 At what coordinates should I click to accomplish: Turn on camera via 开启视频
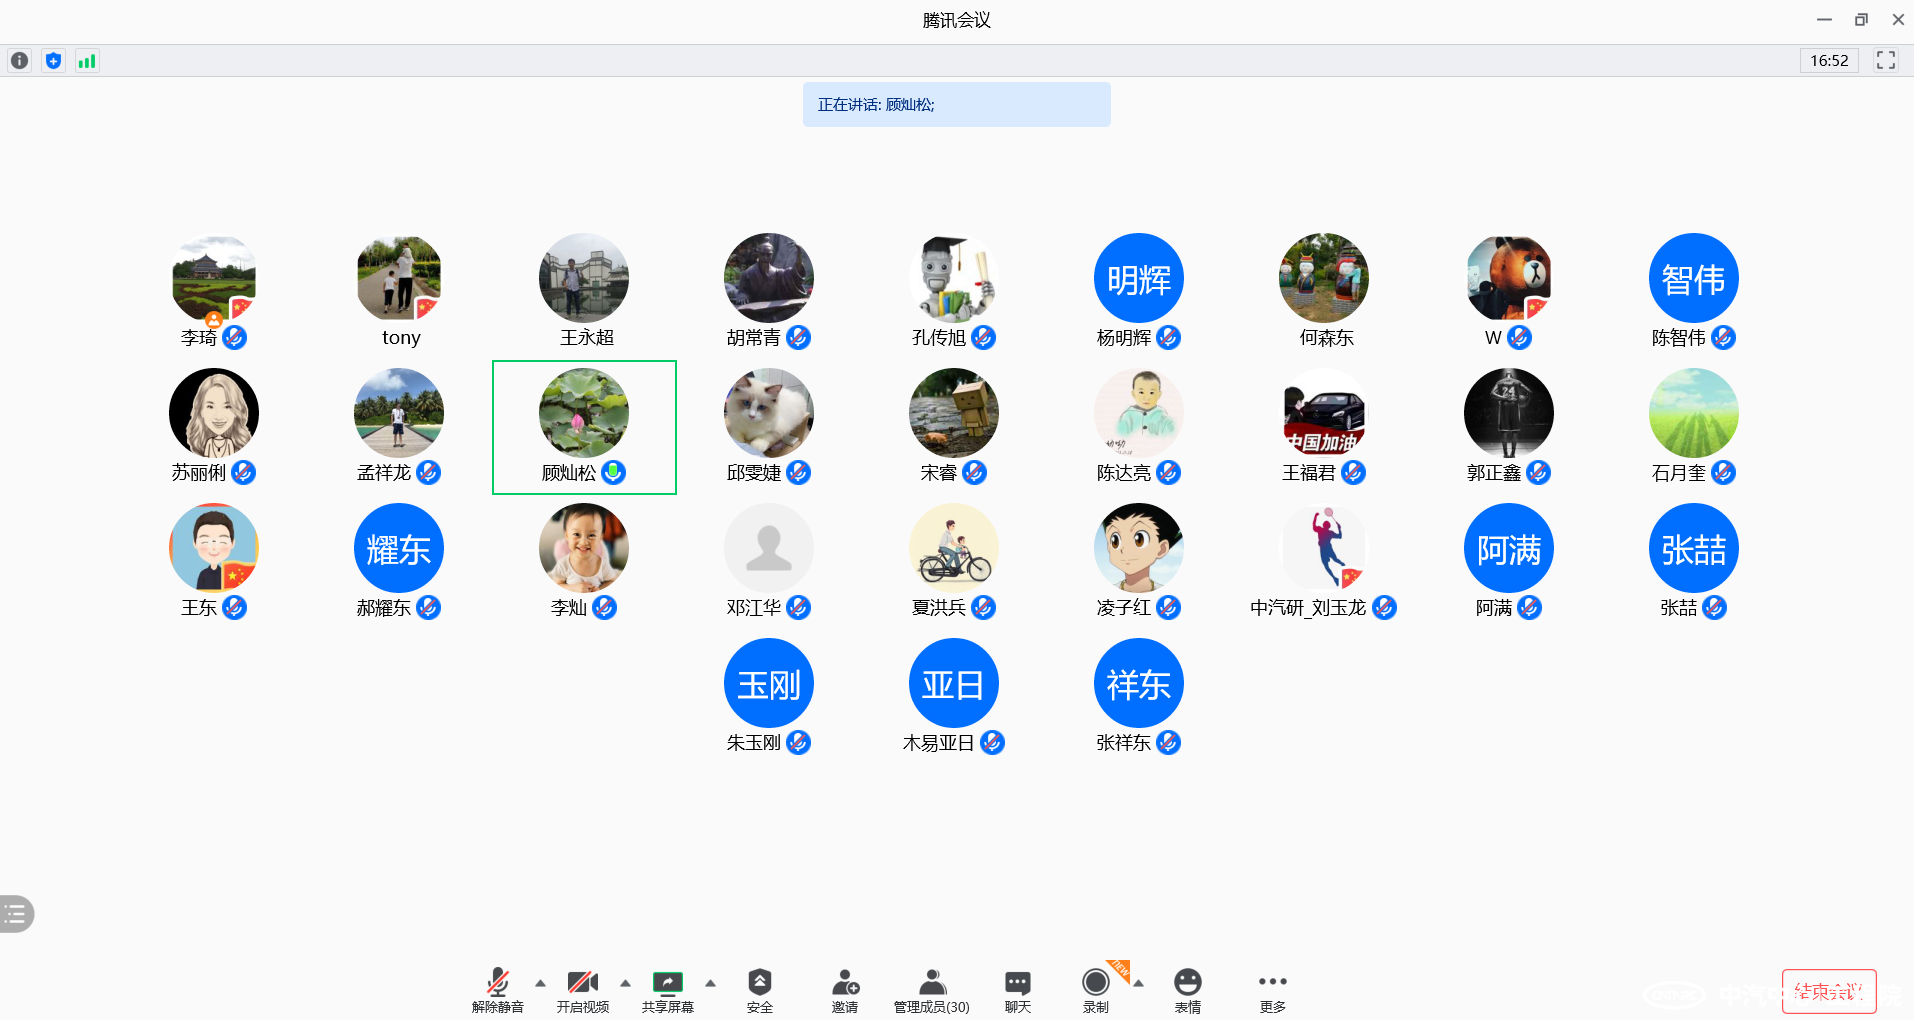click(x=582, y=989)
